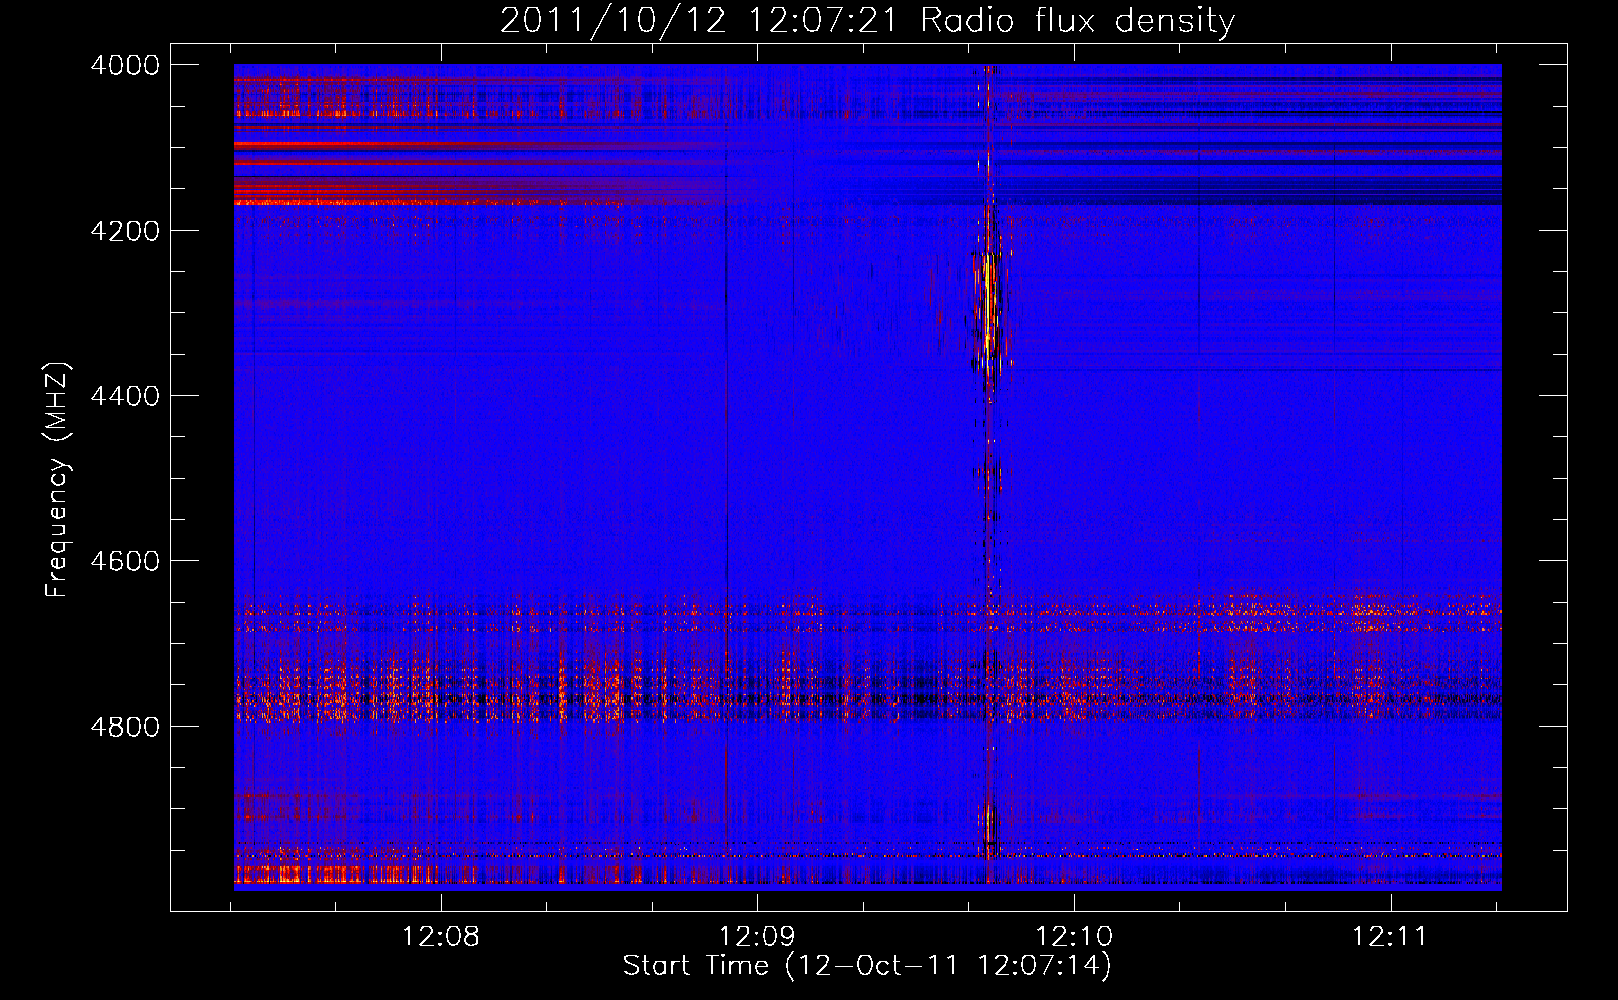
Task: Click the plot title '2011/10/12 12:07:21 Radio flux density'
Action: click(867, 21)
